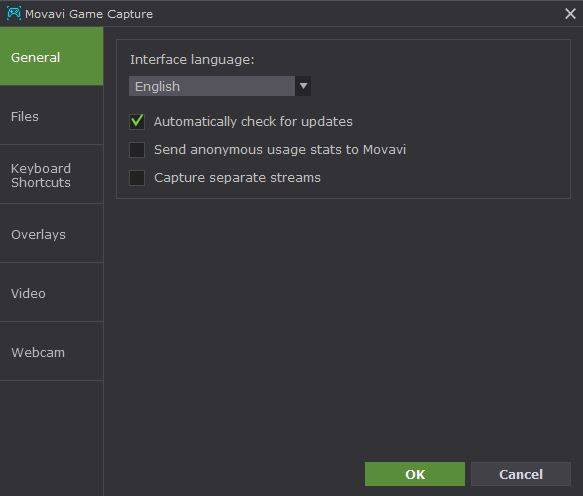This screenshot has height=496, width=583.
Task: Open the Interface language combo box showing English
Action: [220, 86]
